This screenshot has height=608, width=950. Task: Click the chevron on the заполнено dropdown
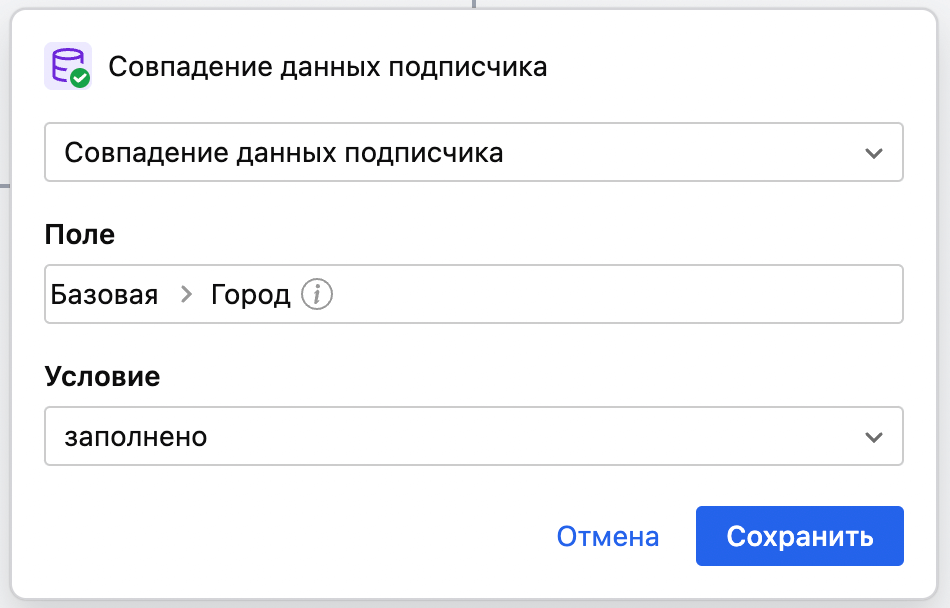875,436
